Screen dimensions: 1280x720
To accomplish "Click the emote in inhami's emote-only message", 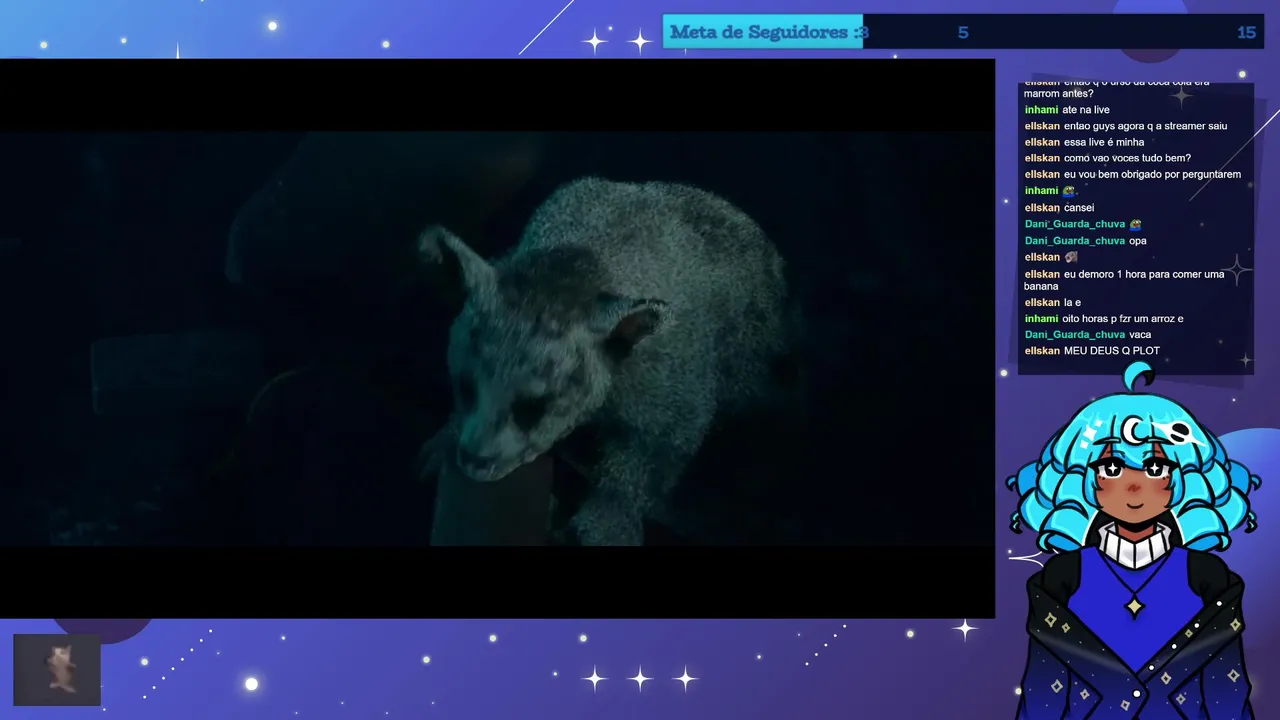I will [x=1068, y=190].
